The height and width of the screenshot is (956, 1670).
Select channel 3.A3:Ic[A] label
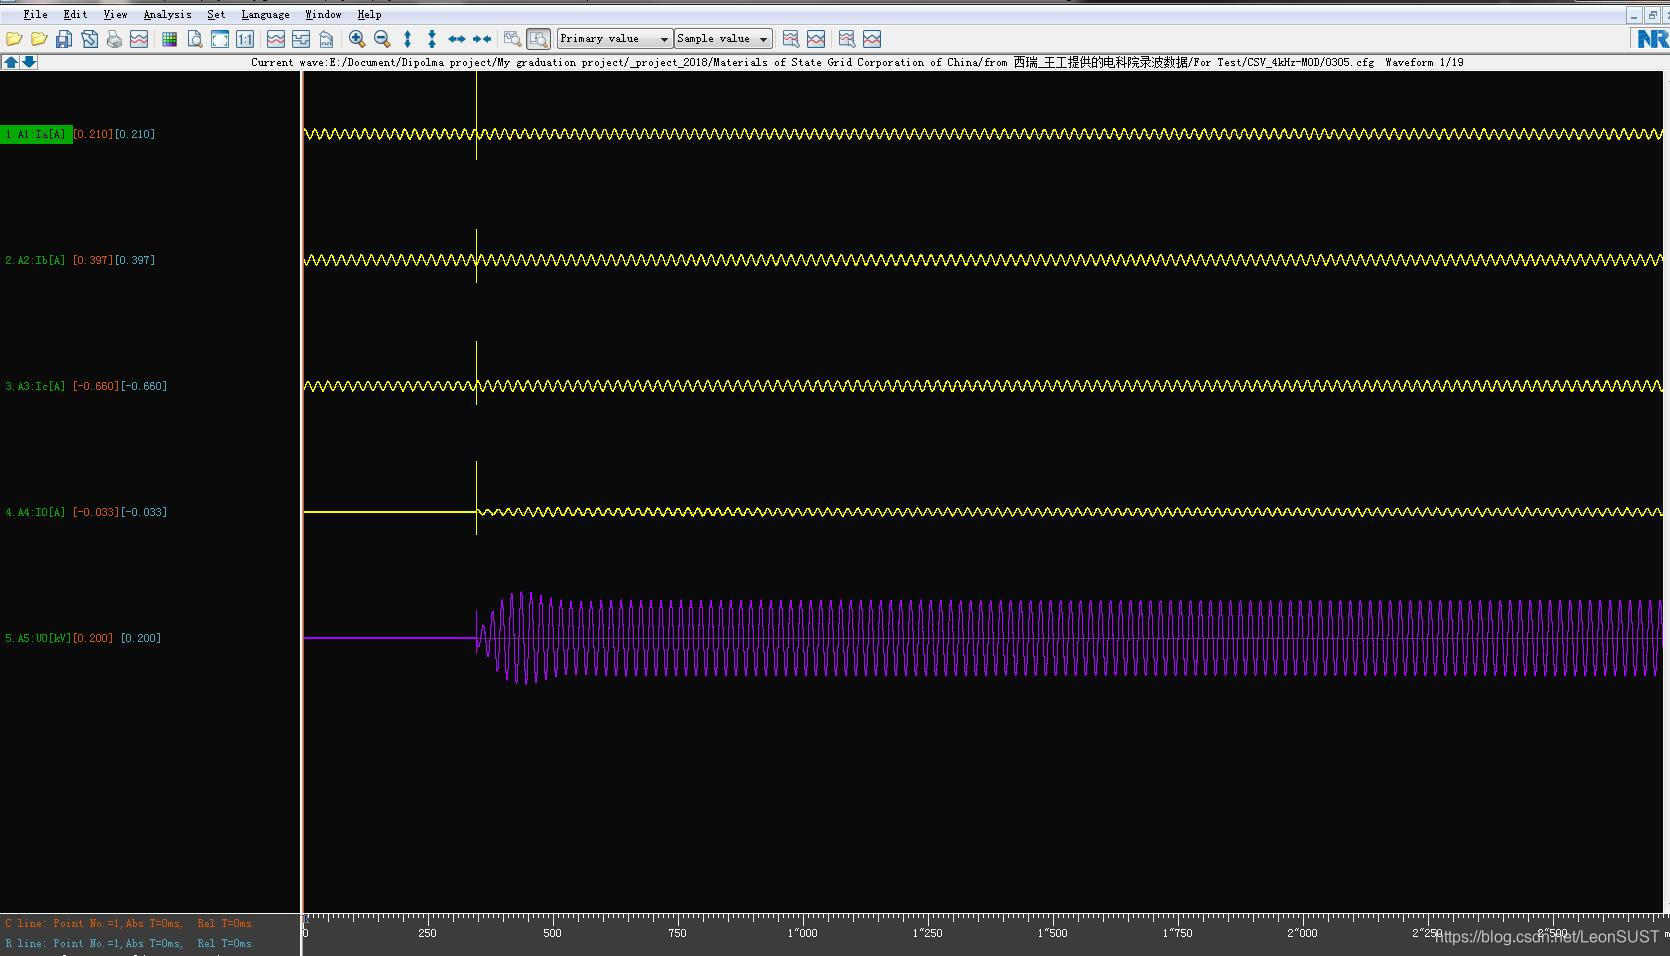pyautogui.click(x=35, y=386)
